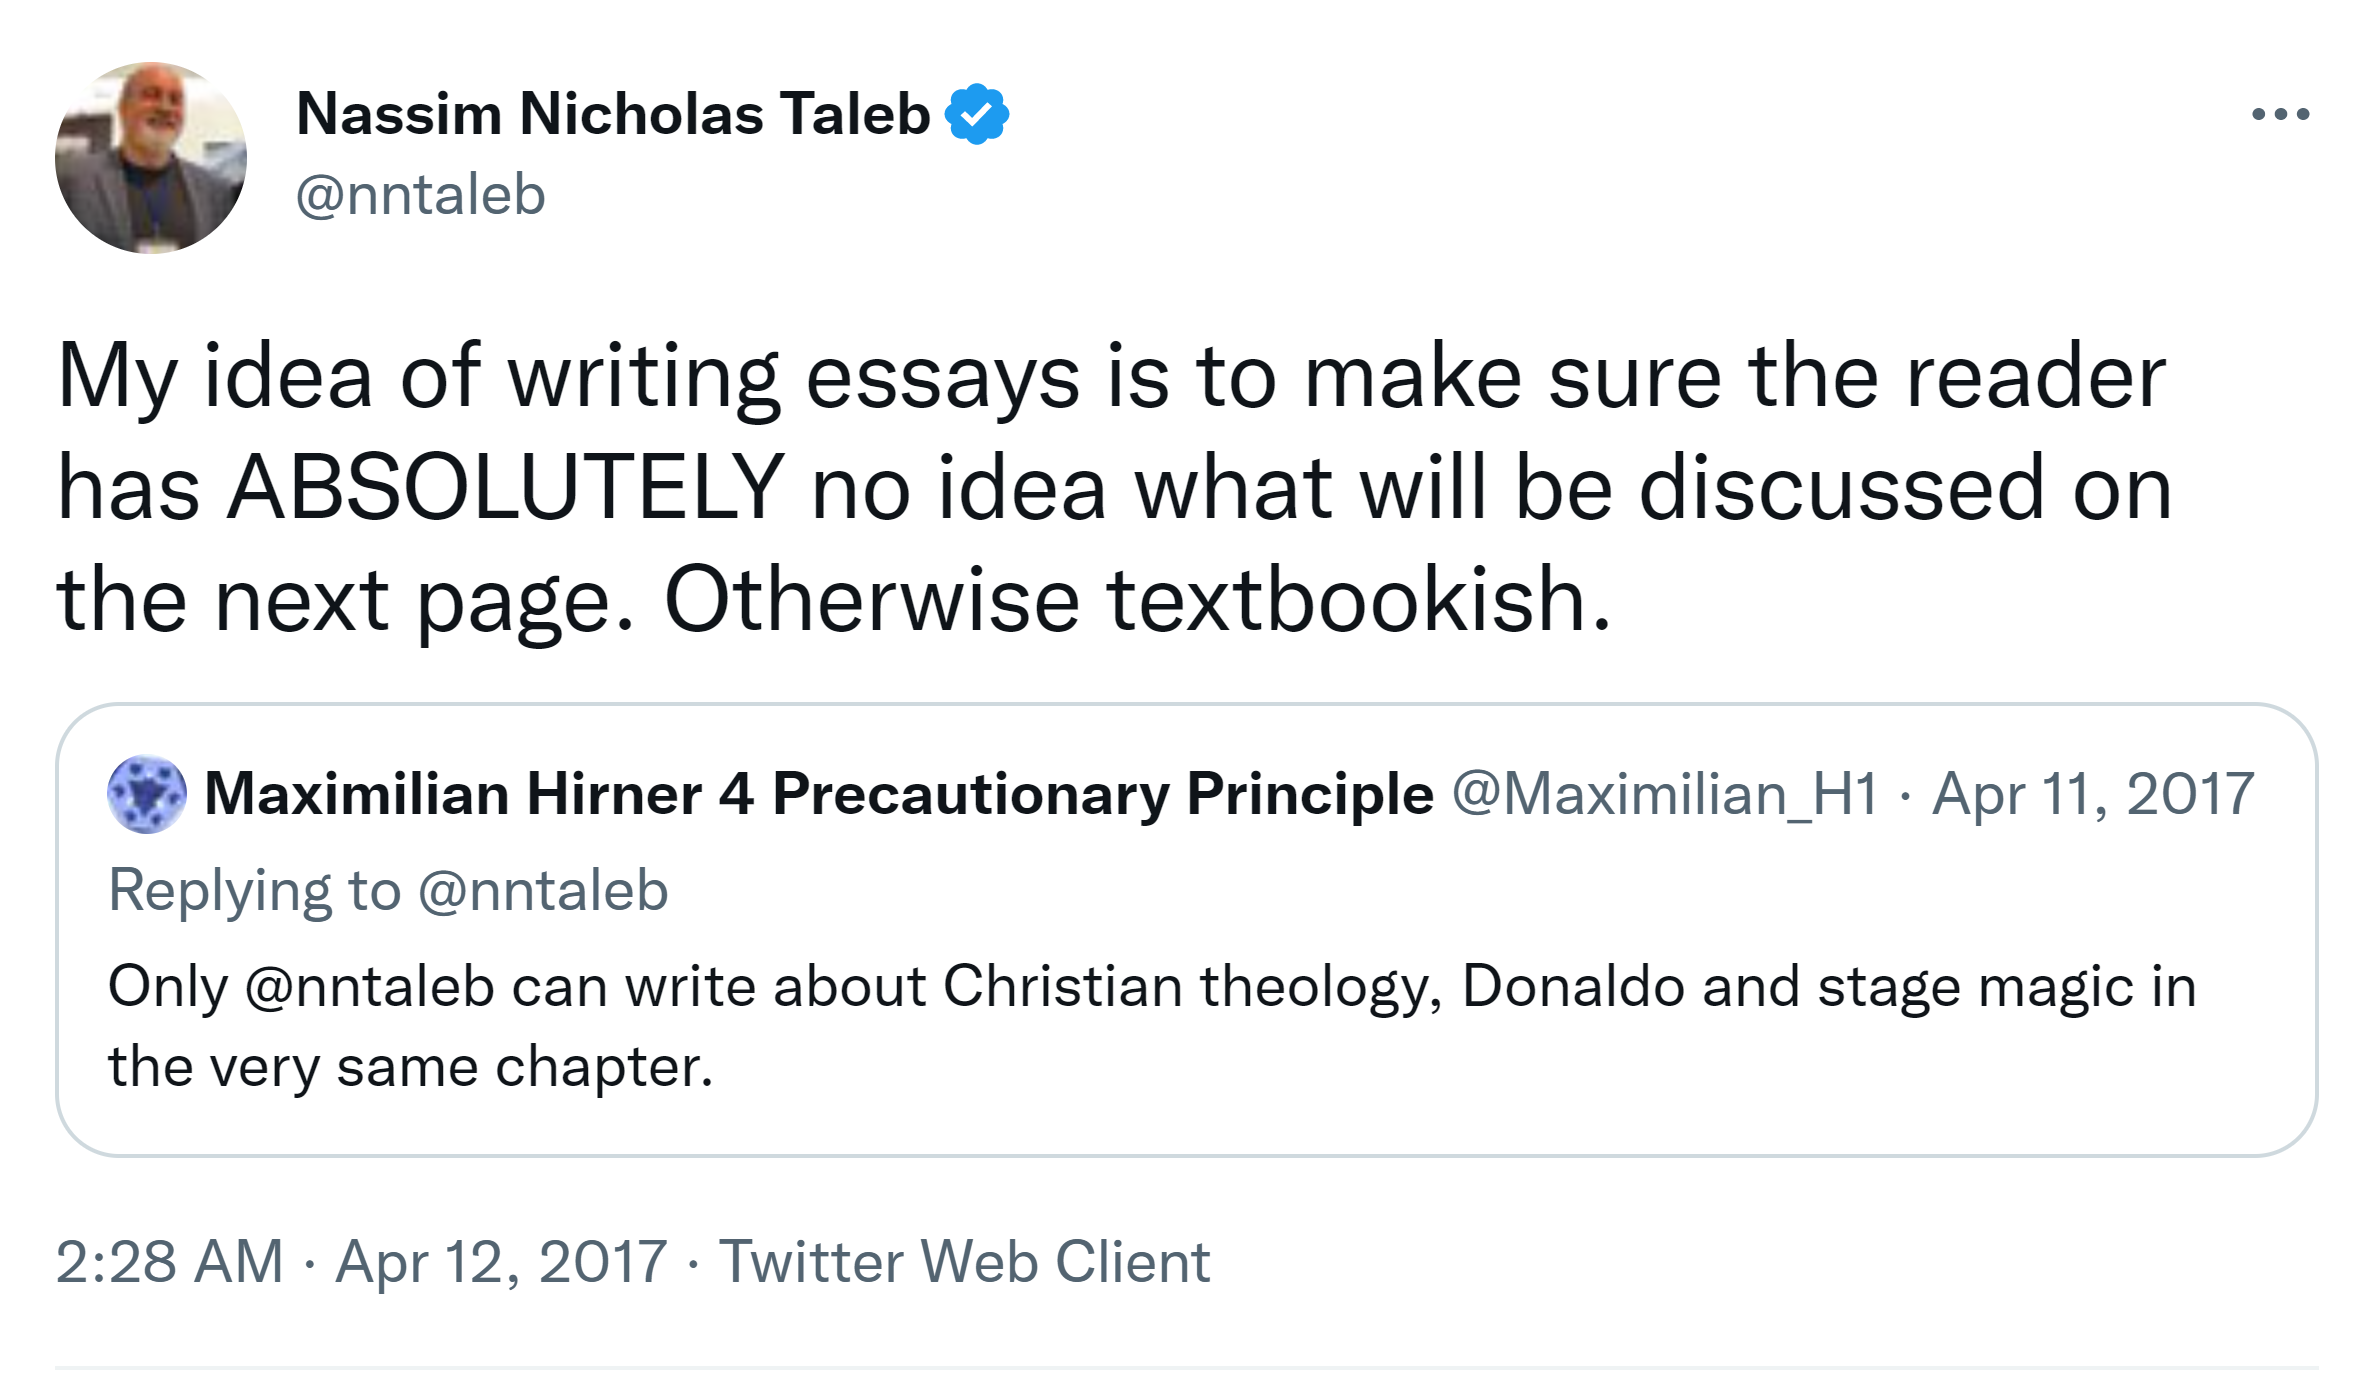Click the @nntaleb handle under the author name
Viewport: 2371px width, 1399px height.
point(420,194)
